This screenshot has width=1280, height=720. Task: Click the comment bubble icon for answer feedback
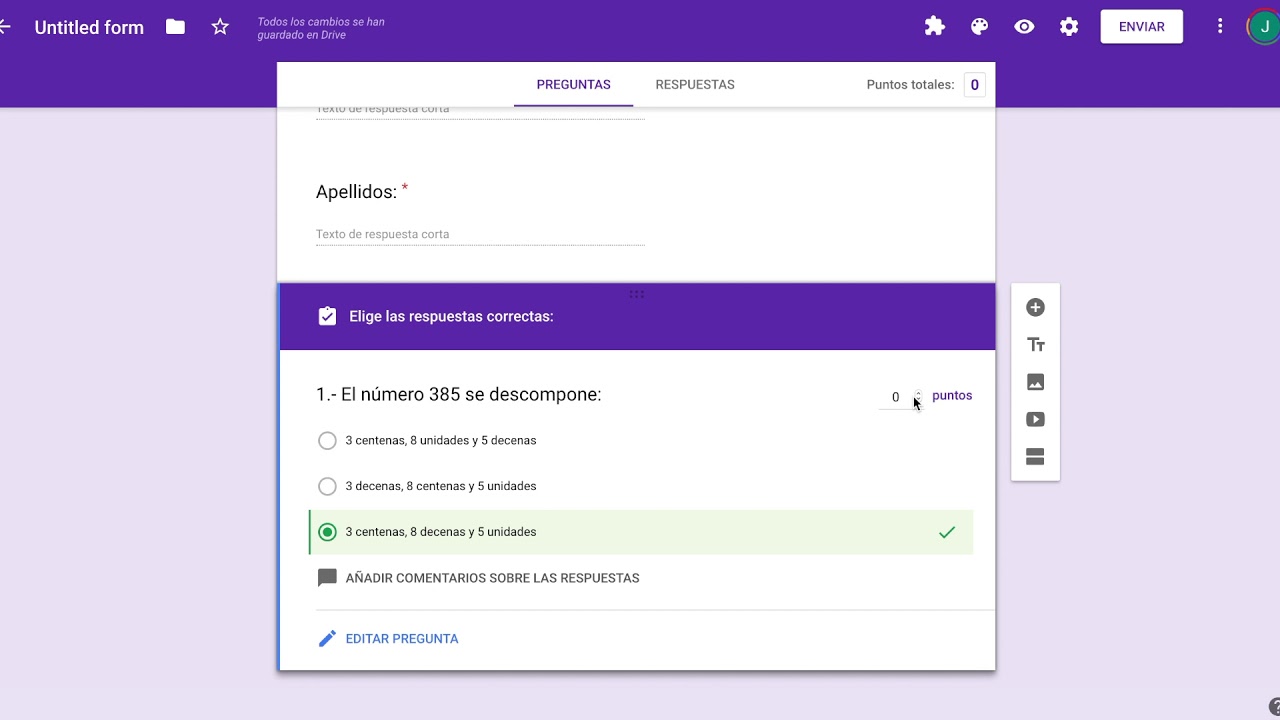(x=327, y=578)
